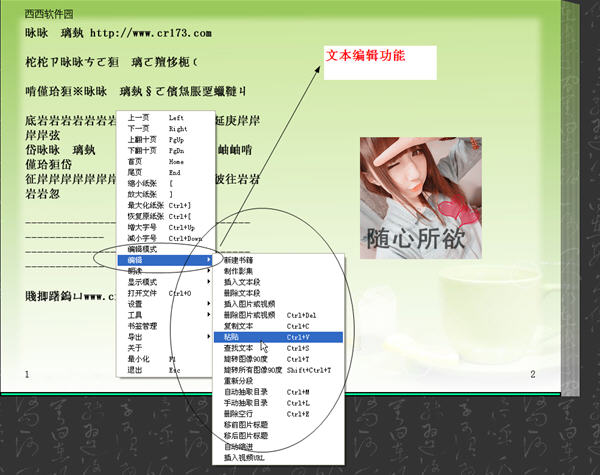Image resolution: width=600 pixels, height=475 pixels.
Task: Click the highlighted 粘贴 item
Action: 278,337
